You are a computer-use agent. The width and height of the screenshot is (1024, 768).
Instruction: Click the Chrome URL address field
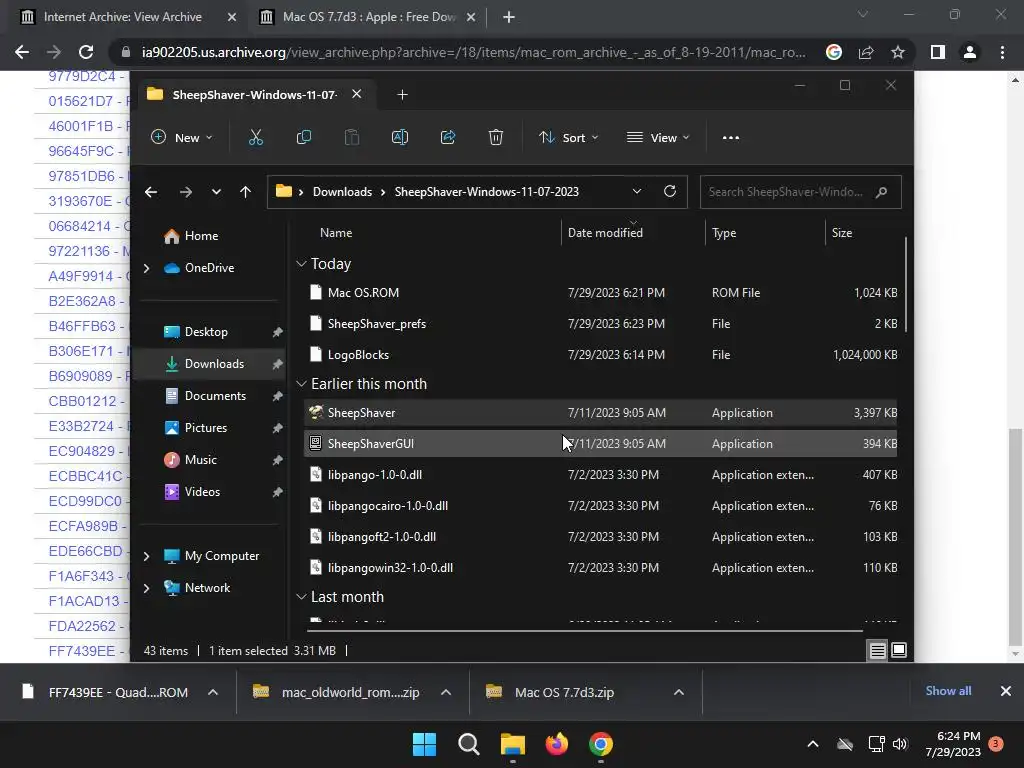click(x=473, y=52)
